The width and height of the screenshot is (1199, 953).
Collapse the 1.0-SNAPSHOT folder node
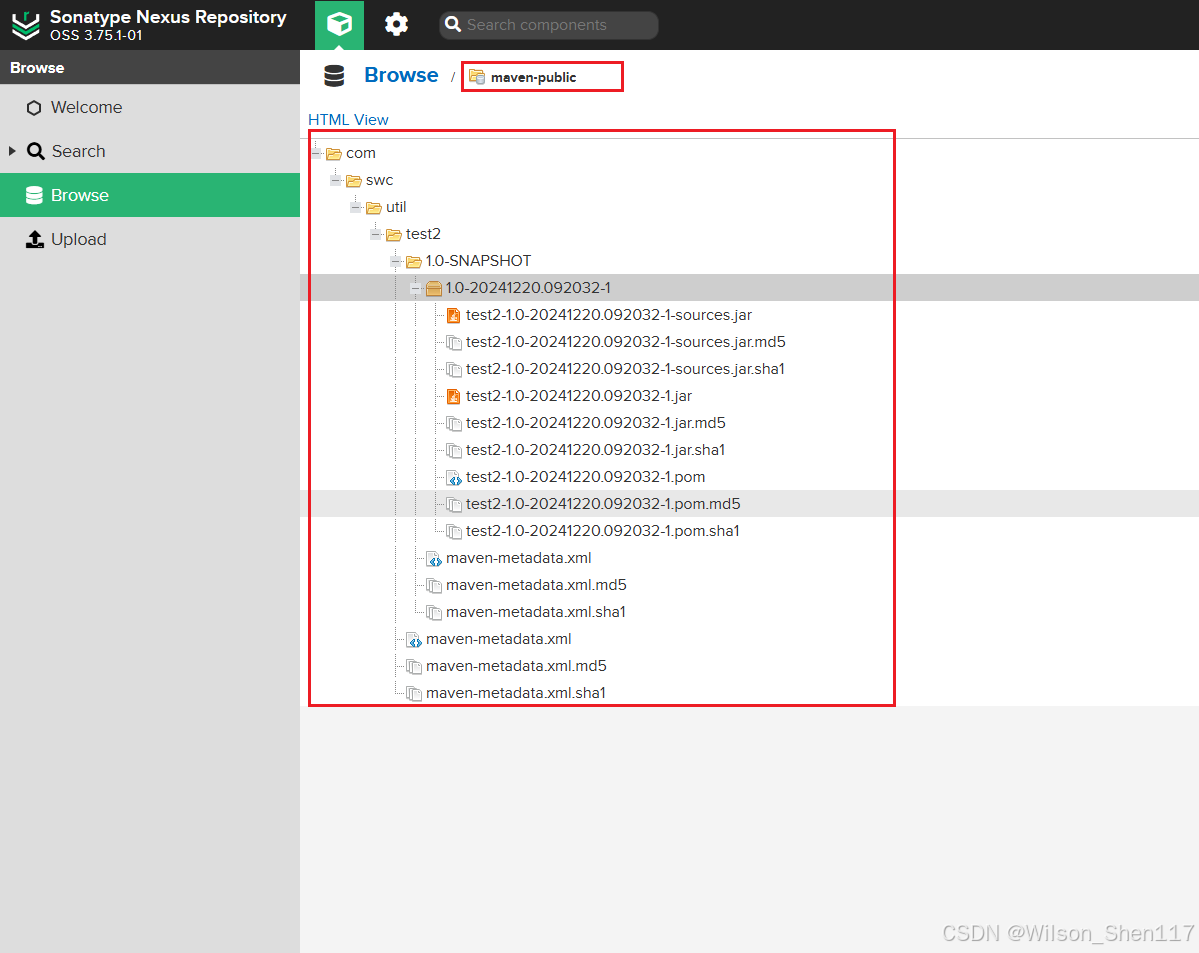[395, 262]
